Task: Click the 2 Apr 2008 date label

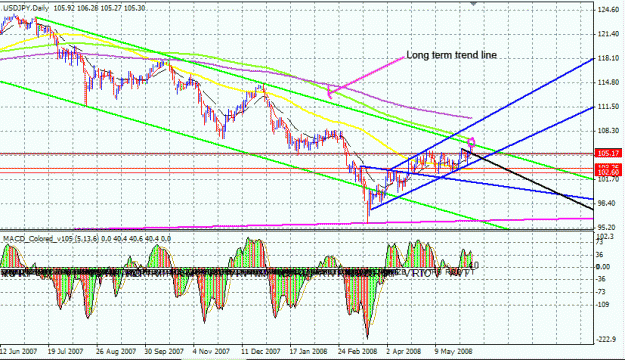Action: point(404,352)
